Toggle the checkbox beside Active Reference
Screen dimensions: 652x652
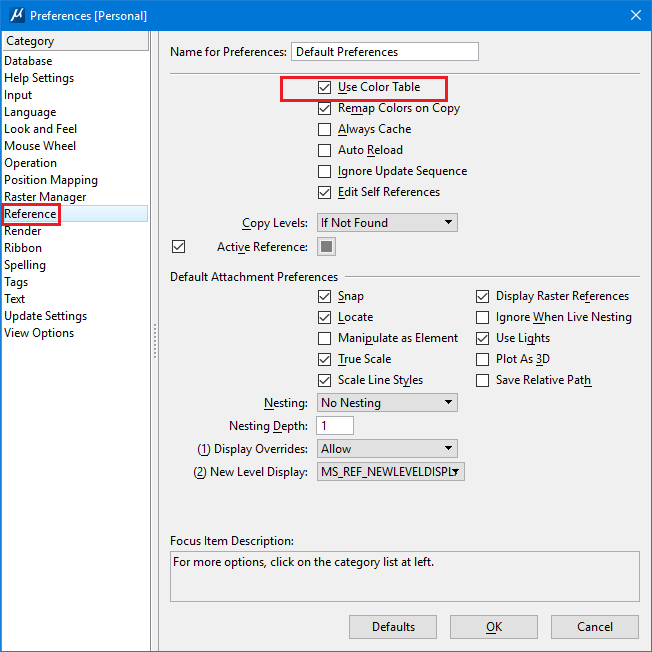coord(178,247)
